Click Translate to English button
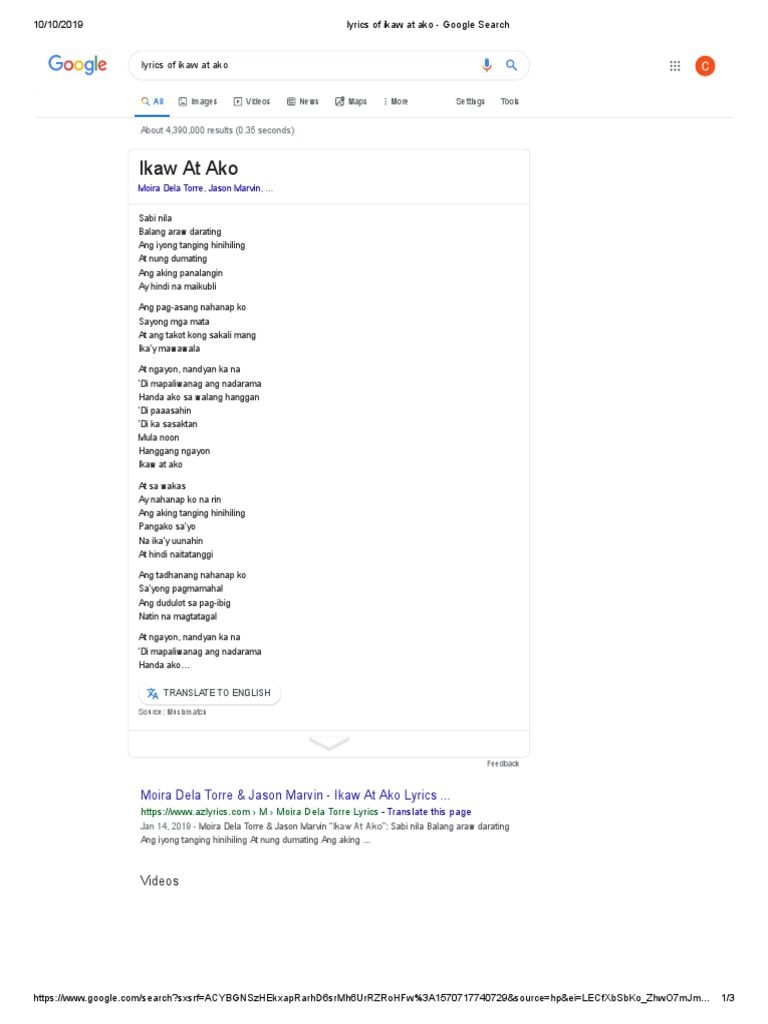 click(209, 693)
